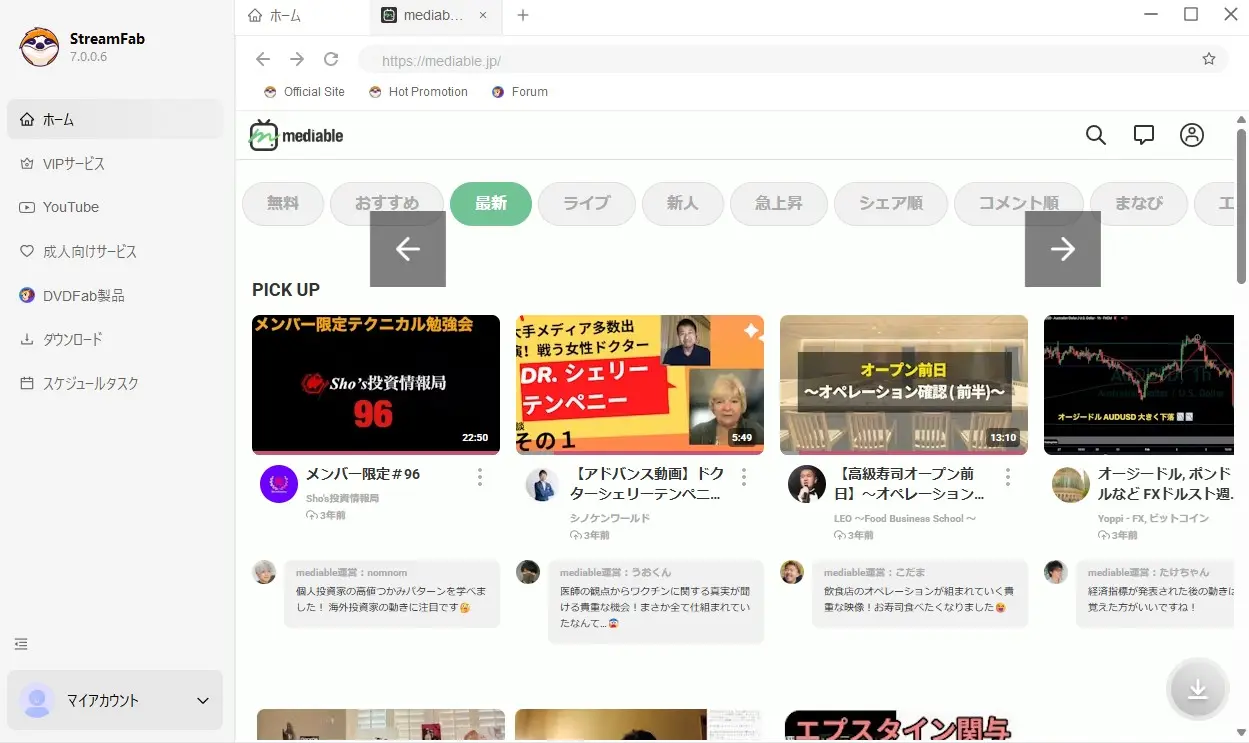Click the こだま comment avatar
1249x743 pixels.
tap(792, 572)
